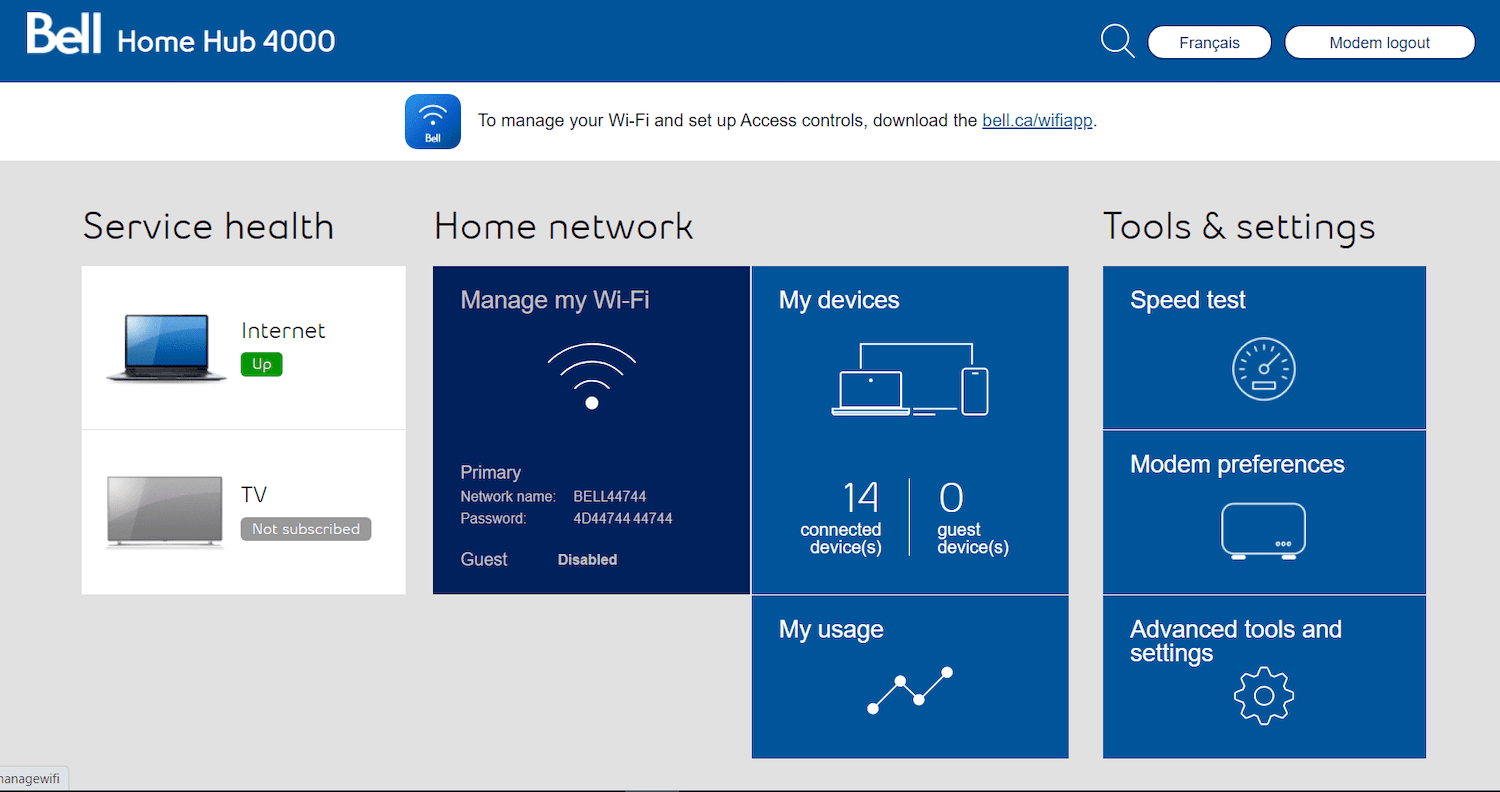Screen dimensions: 1500x792
Task: Click the TV thumbnail image
Action: pyautogui.click(x=164, y=512)
